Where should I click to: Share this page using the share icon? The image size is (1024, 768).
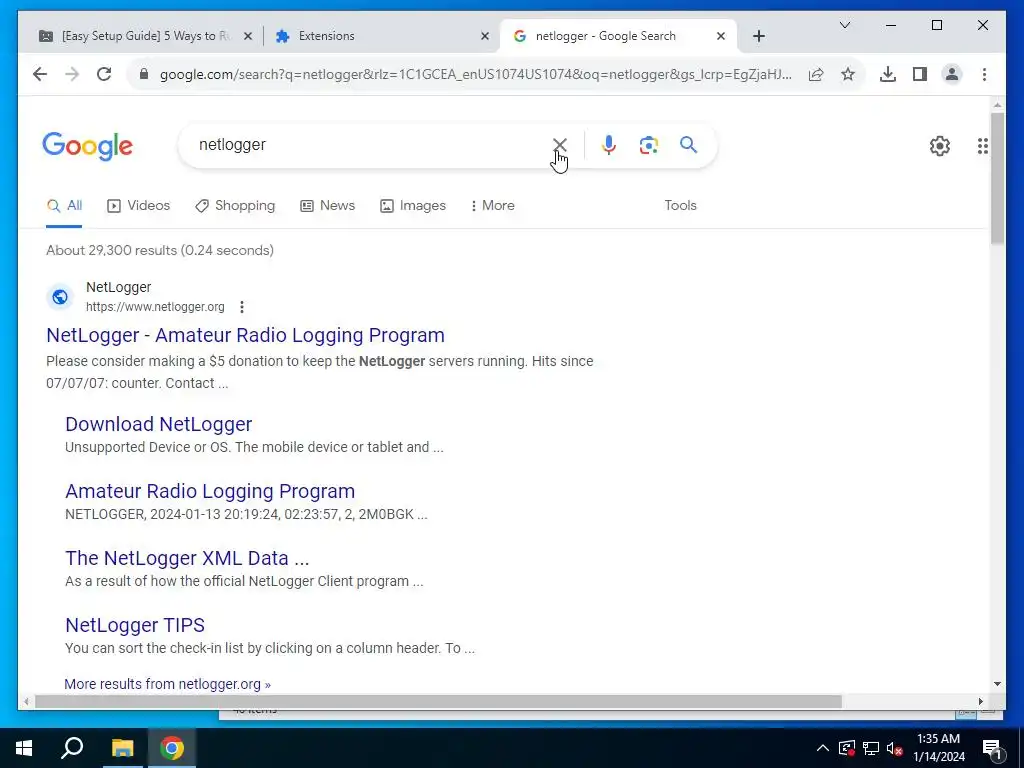tap(816, 74)
